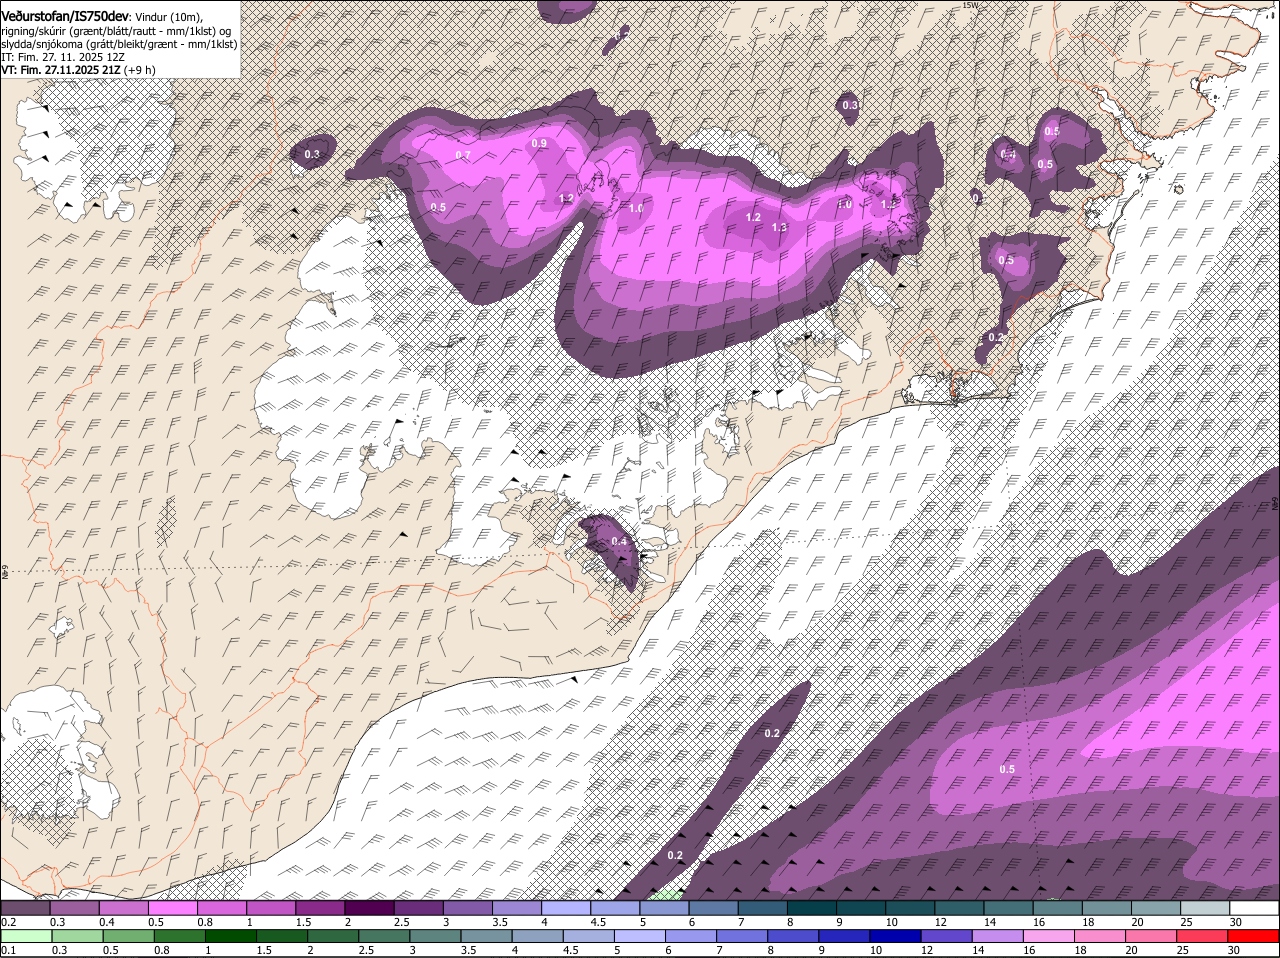Screen dimensions: 1280x958
Task: Click the 15W longitude label
Action: (968, 5)
